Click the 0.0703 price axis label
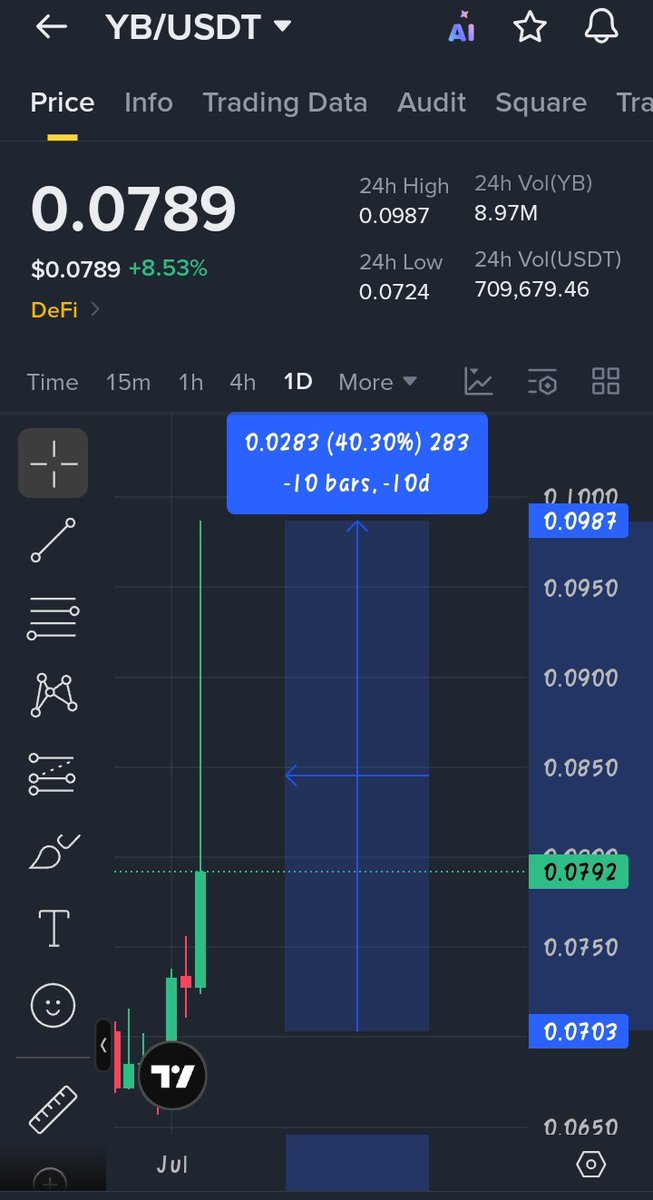The width and height of the screenshot is (653, 1200). coord(579,1031)
